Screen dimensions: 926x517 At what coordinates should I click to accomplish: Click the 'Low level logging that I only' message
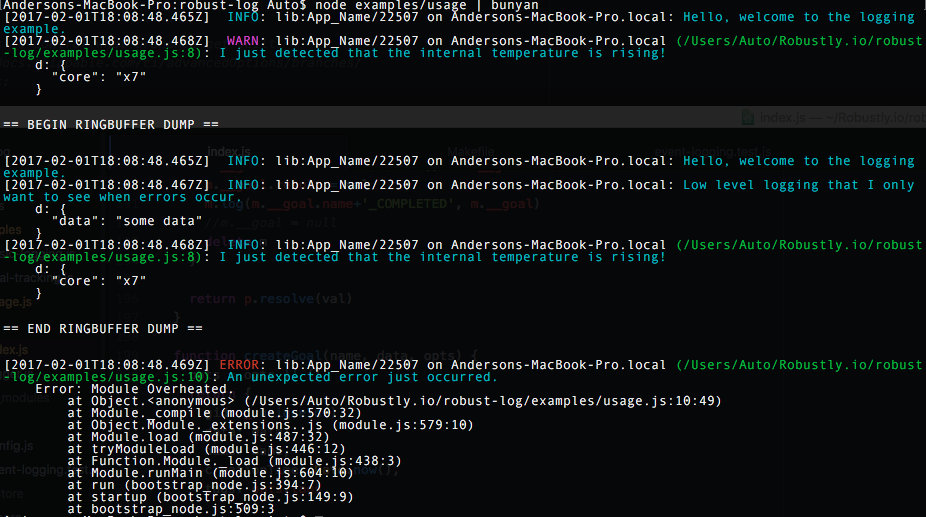click(798, 185)
